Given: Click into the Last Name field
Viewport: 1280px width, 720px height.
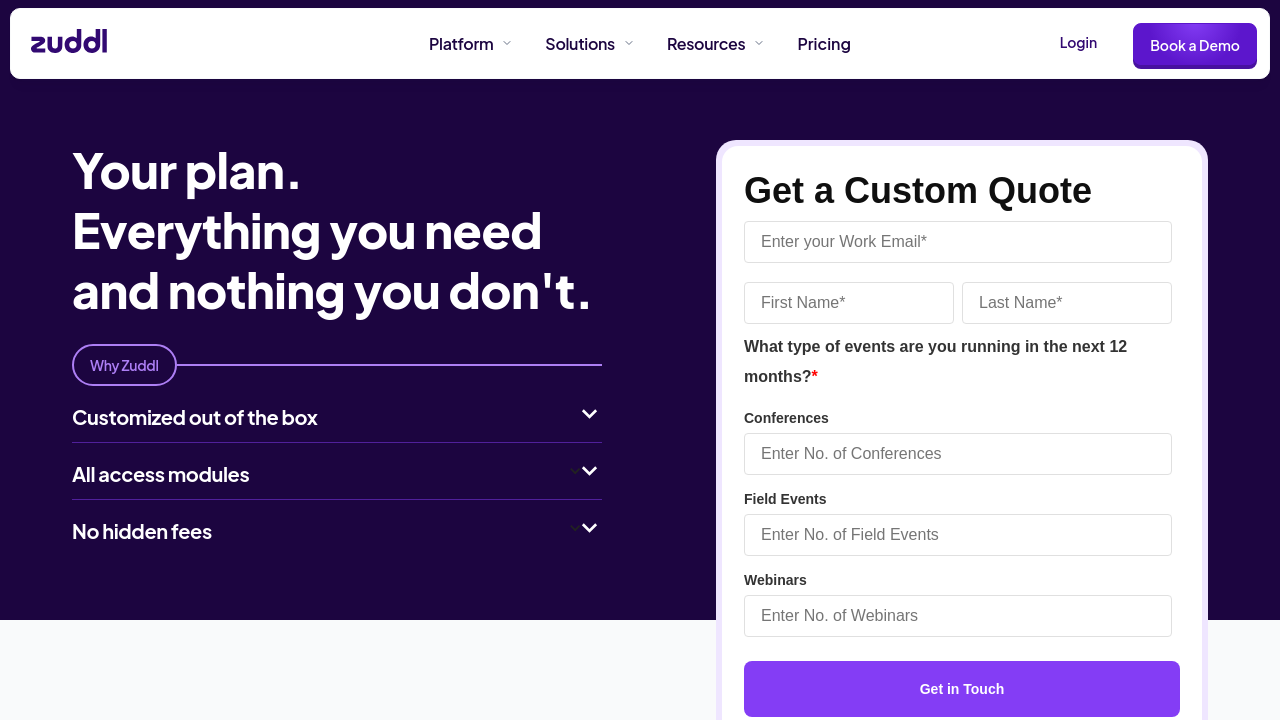Looking at the screenshot, I should click(1066, 303).
